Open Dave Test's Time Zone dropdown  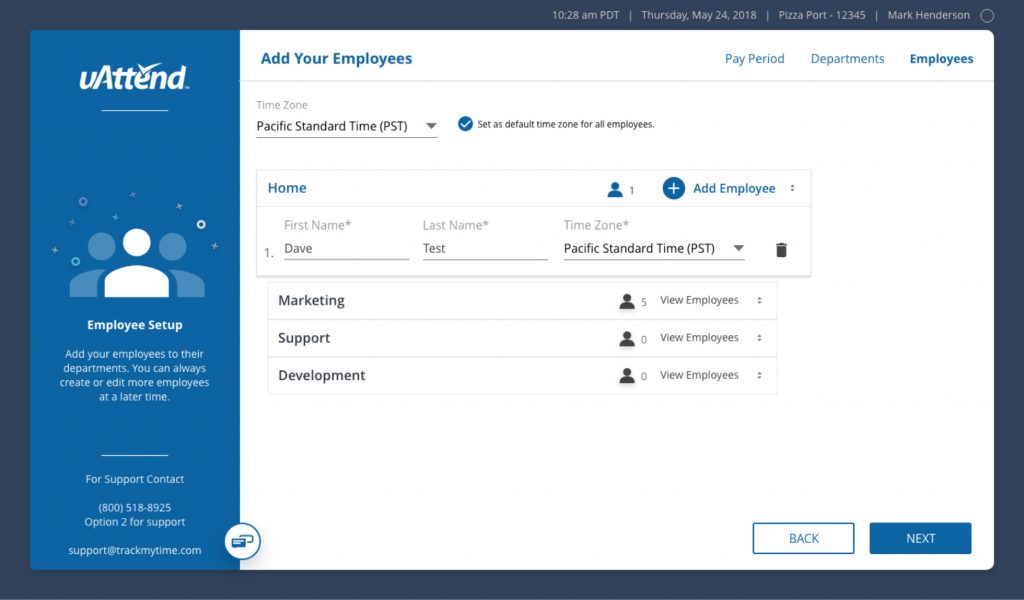654,249
